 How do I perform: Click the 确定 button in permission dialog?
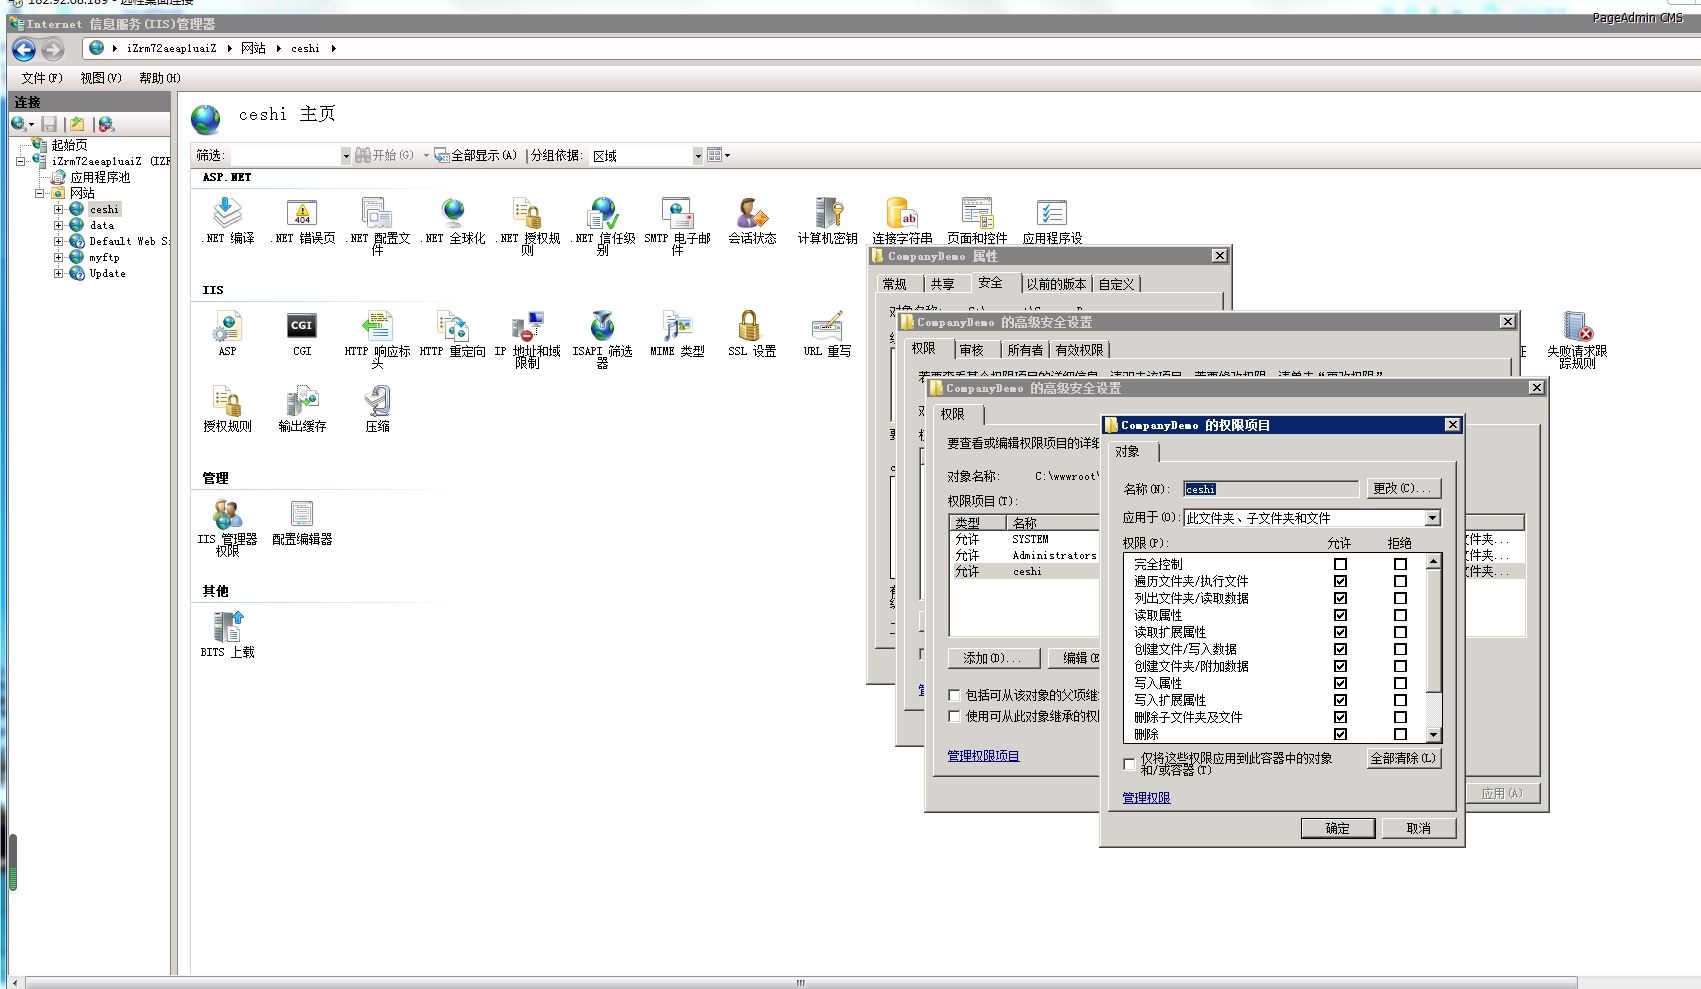click(1337, 828)
